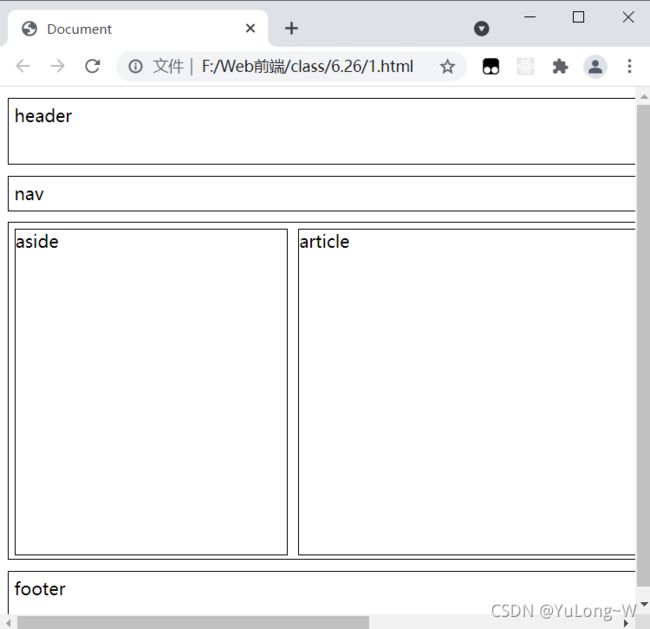650x629 pixels.
Task: Reload the current page
Action: click(x=92, y=66)
